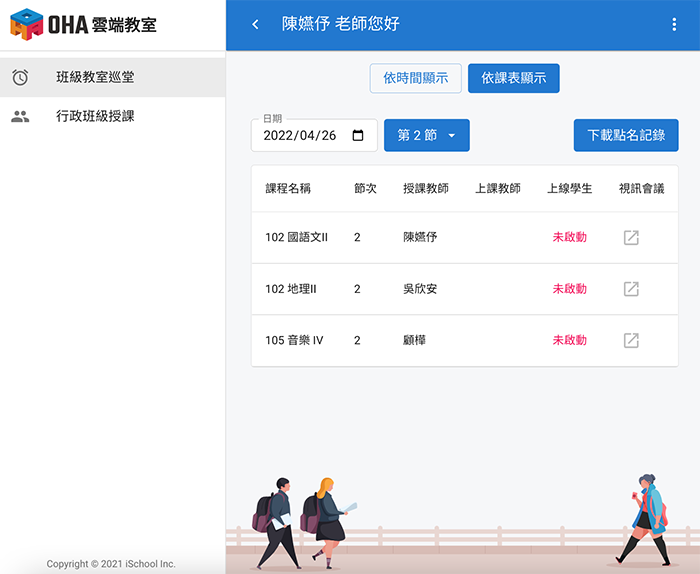Screen dimensions: 700x574
Task: Open the three-dot more options menu
Action: point(674,24)
